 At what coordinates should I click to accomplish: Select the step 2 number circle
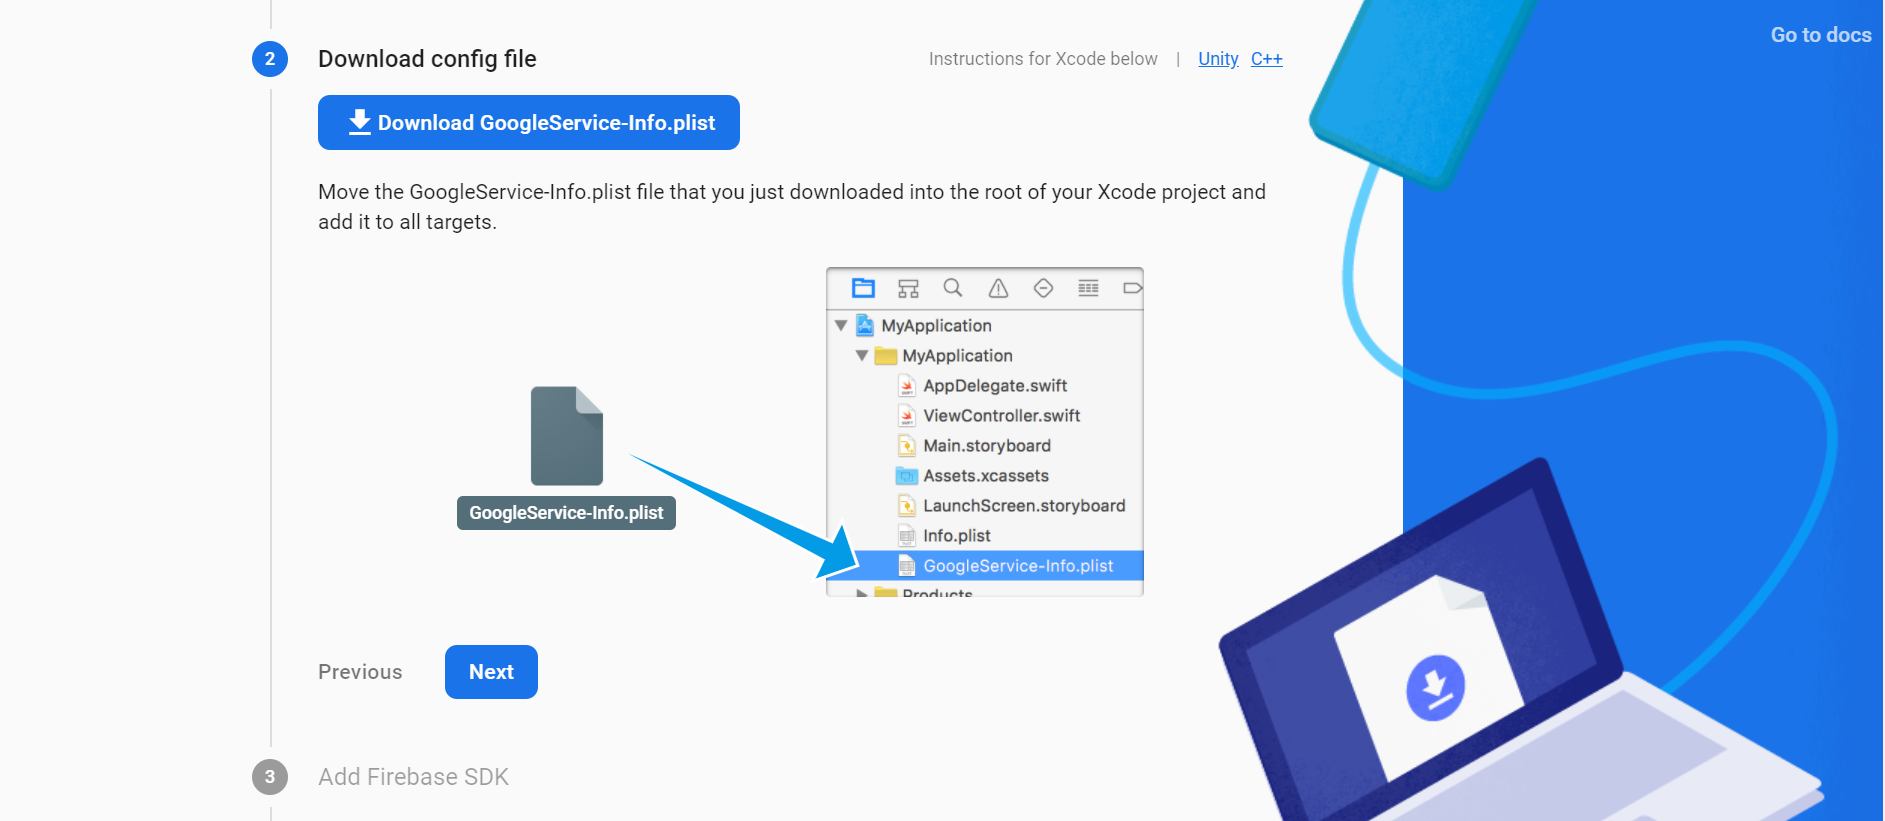point(270,59)
